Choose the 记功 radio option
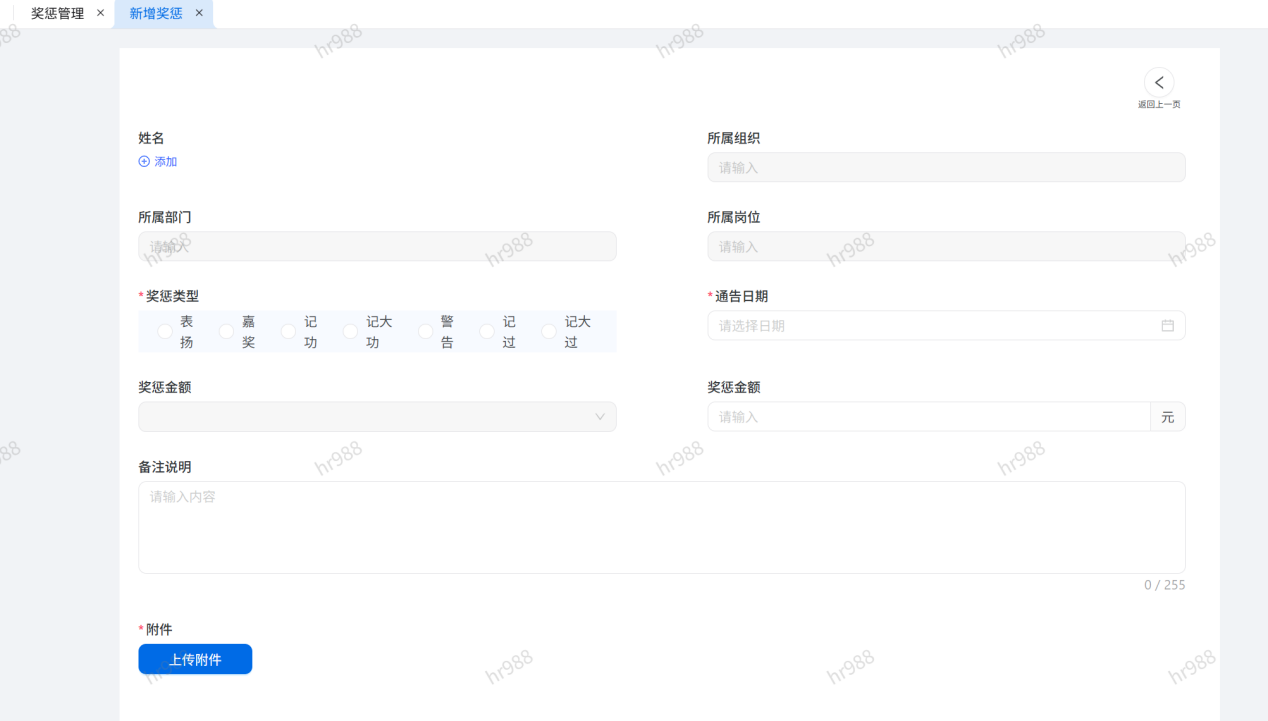The image size is (1268, 721). [x=289, y=332]
